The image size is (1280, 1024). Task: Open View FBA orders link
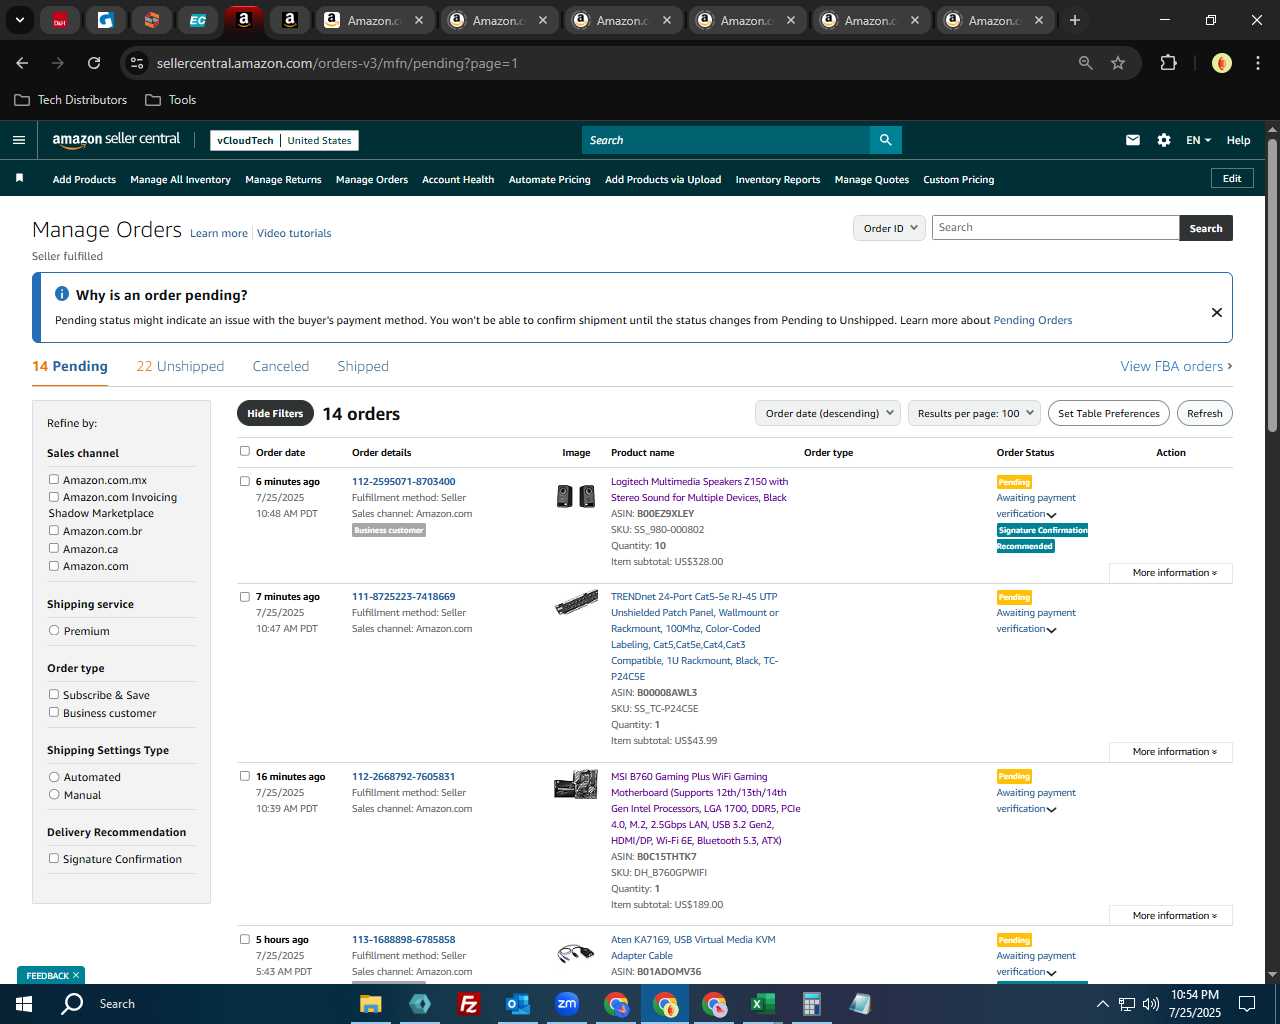(x=1176, y=366)
